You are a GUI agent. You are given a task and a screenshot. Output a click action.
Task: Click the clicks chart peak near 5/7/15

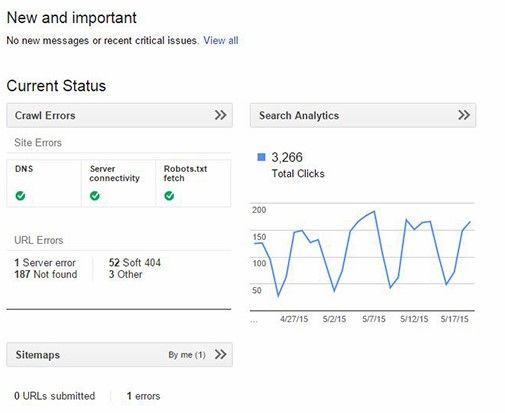pyautogui.click(x=374, y=211)
